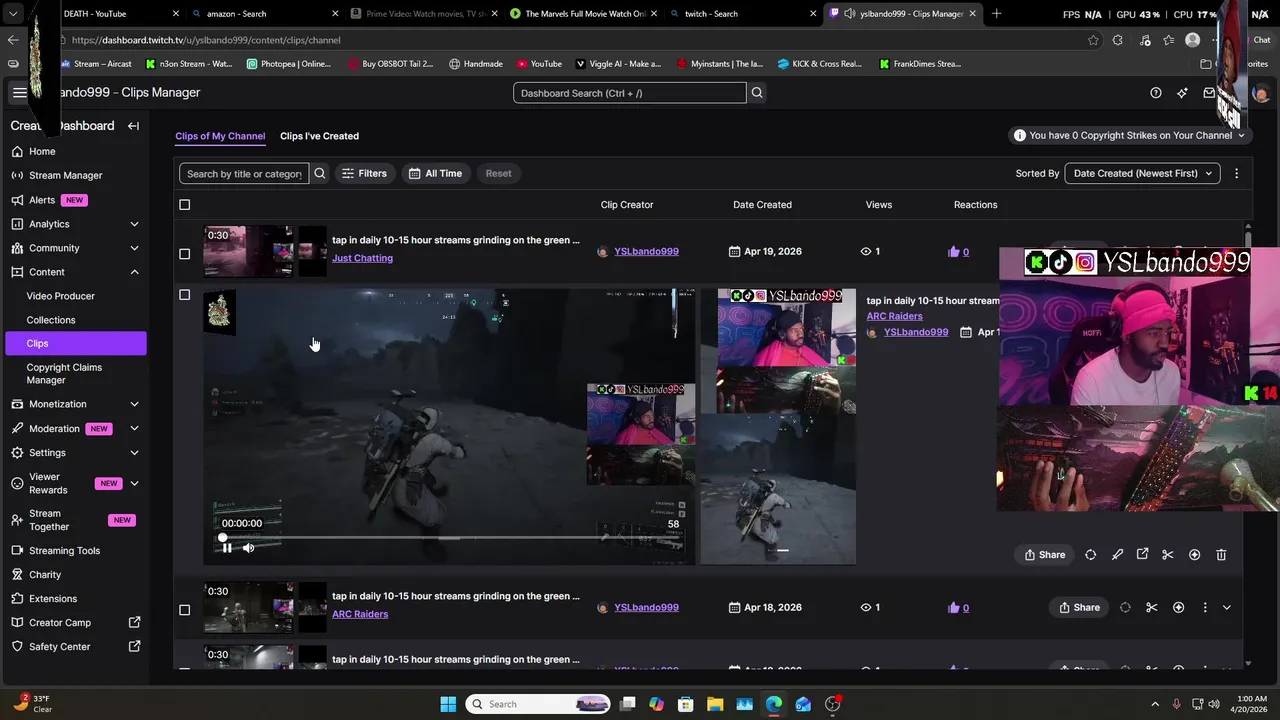Expand the Settings sidebar section
1280x720 pixels.
point(134,453)
